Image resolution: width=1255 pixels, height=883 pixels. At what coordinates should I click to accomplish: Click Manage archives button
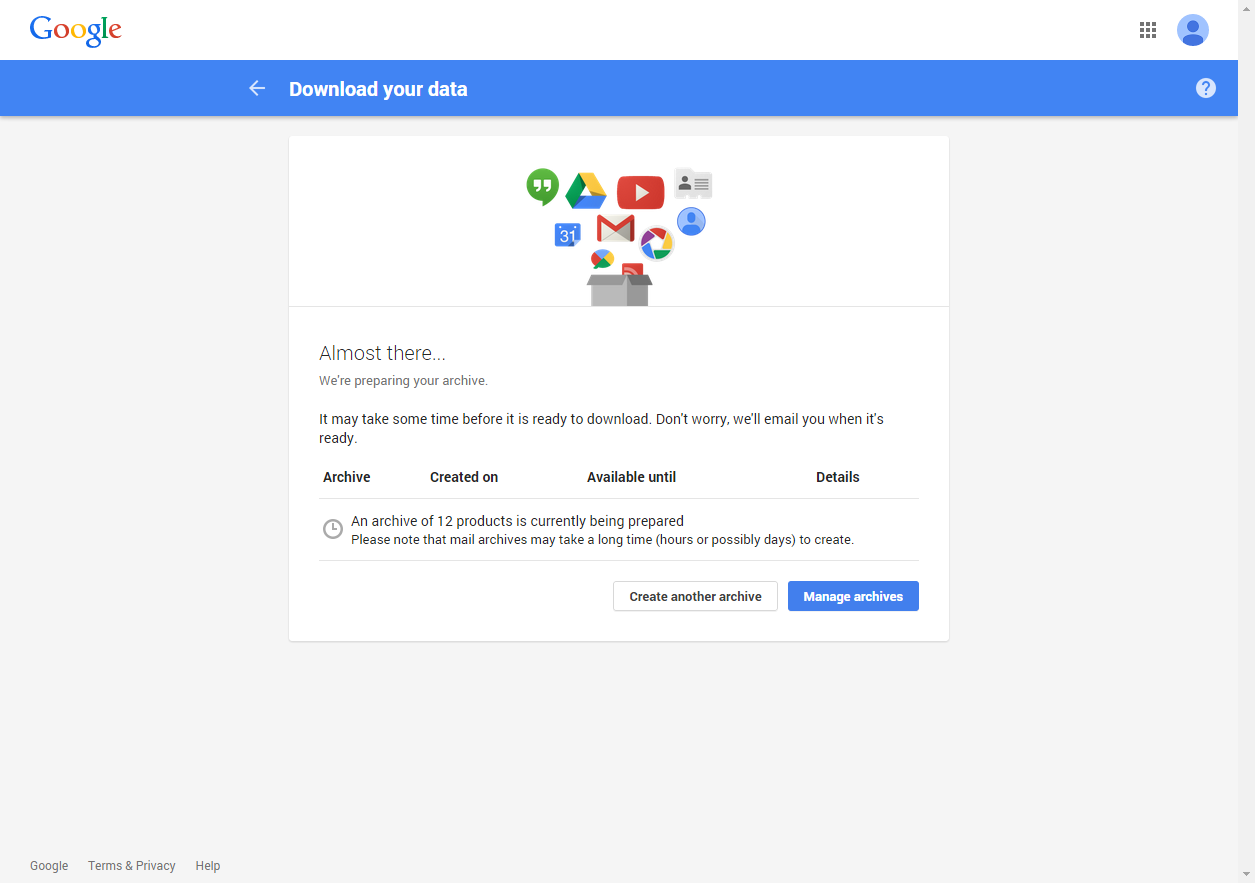click(853, 596)
